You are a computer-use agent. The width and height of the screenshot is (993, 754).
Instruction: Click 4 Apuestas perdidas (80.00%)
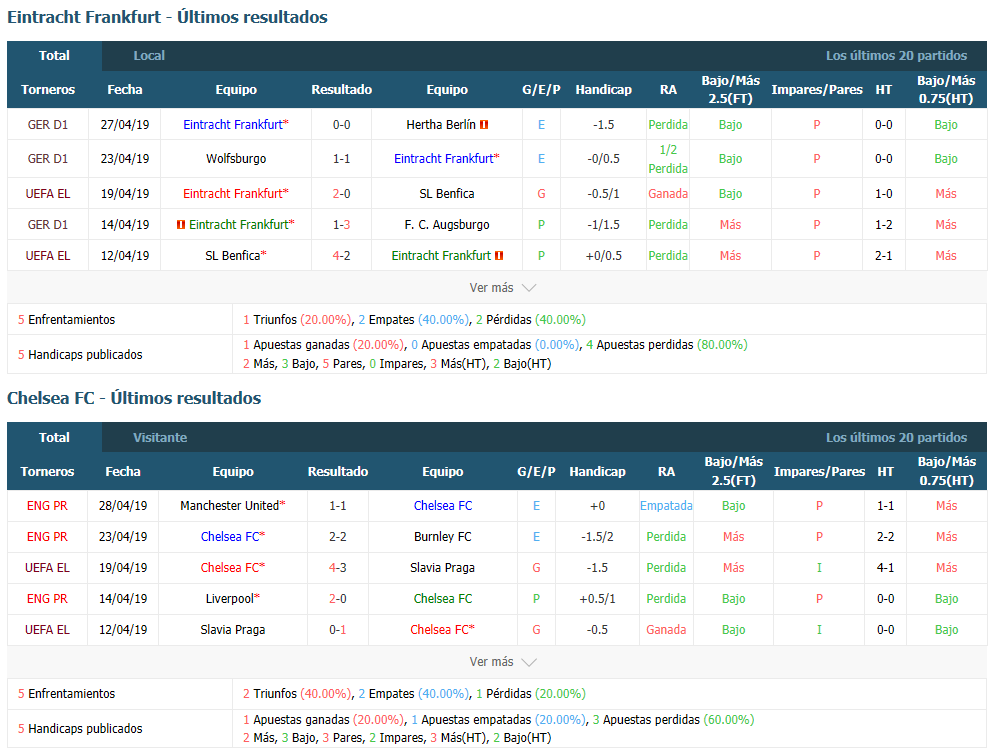click(667, 345)
